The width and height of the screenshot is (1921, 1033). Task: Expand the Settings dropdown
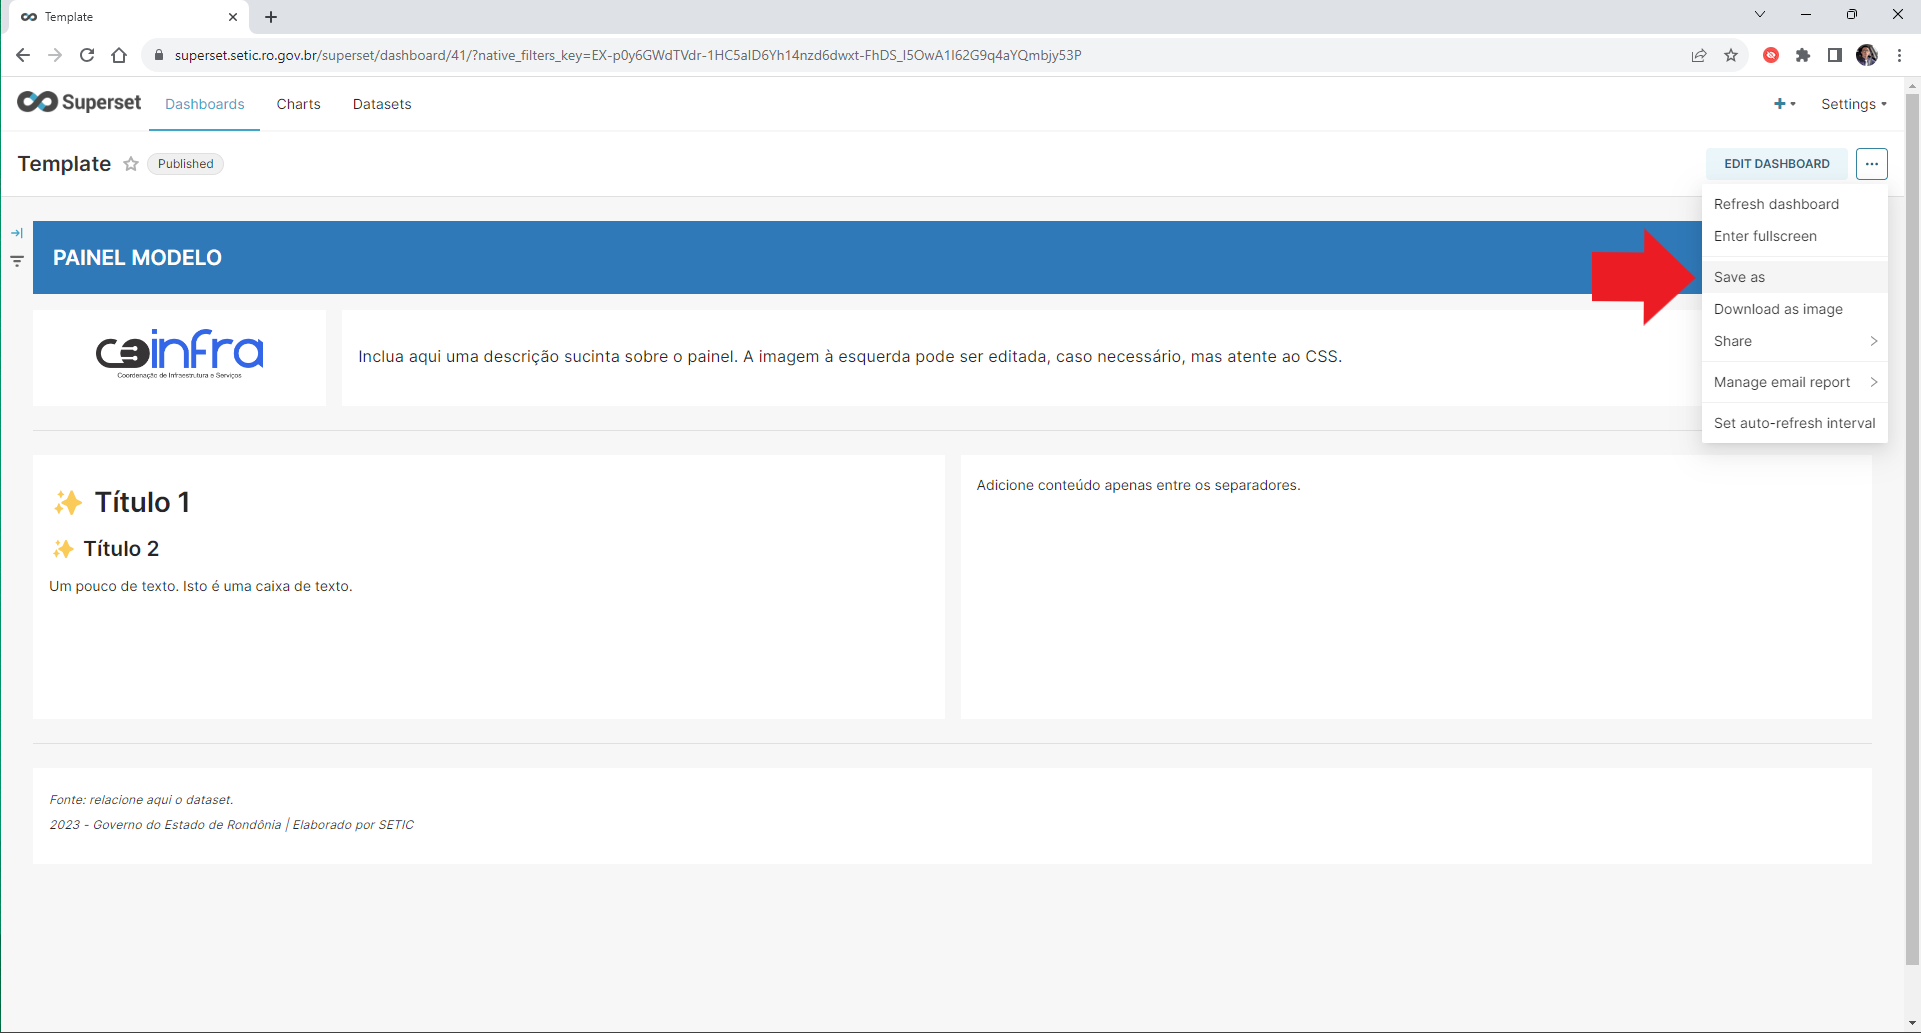[1853, 104]
